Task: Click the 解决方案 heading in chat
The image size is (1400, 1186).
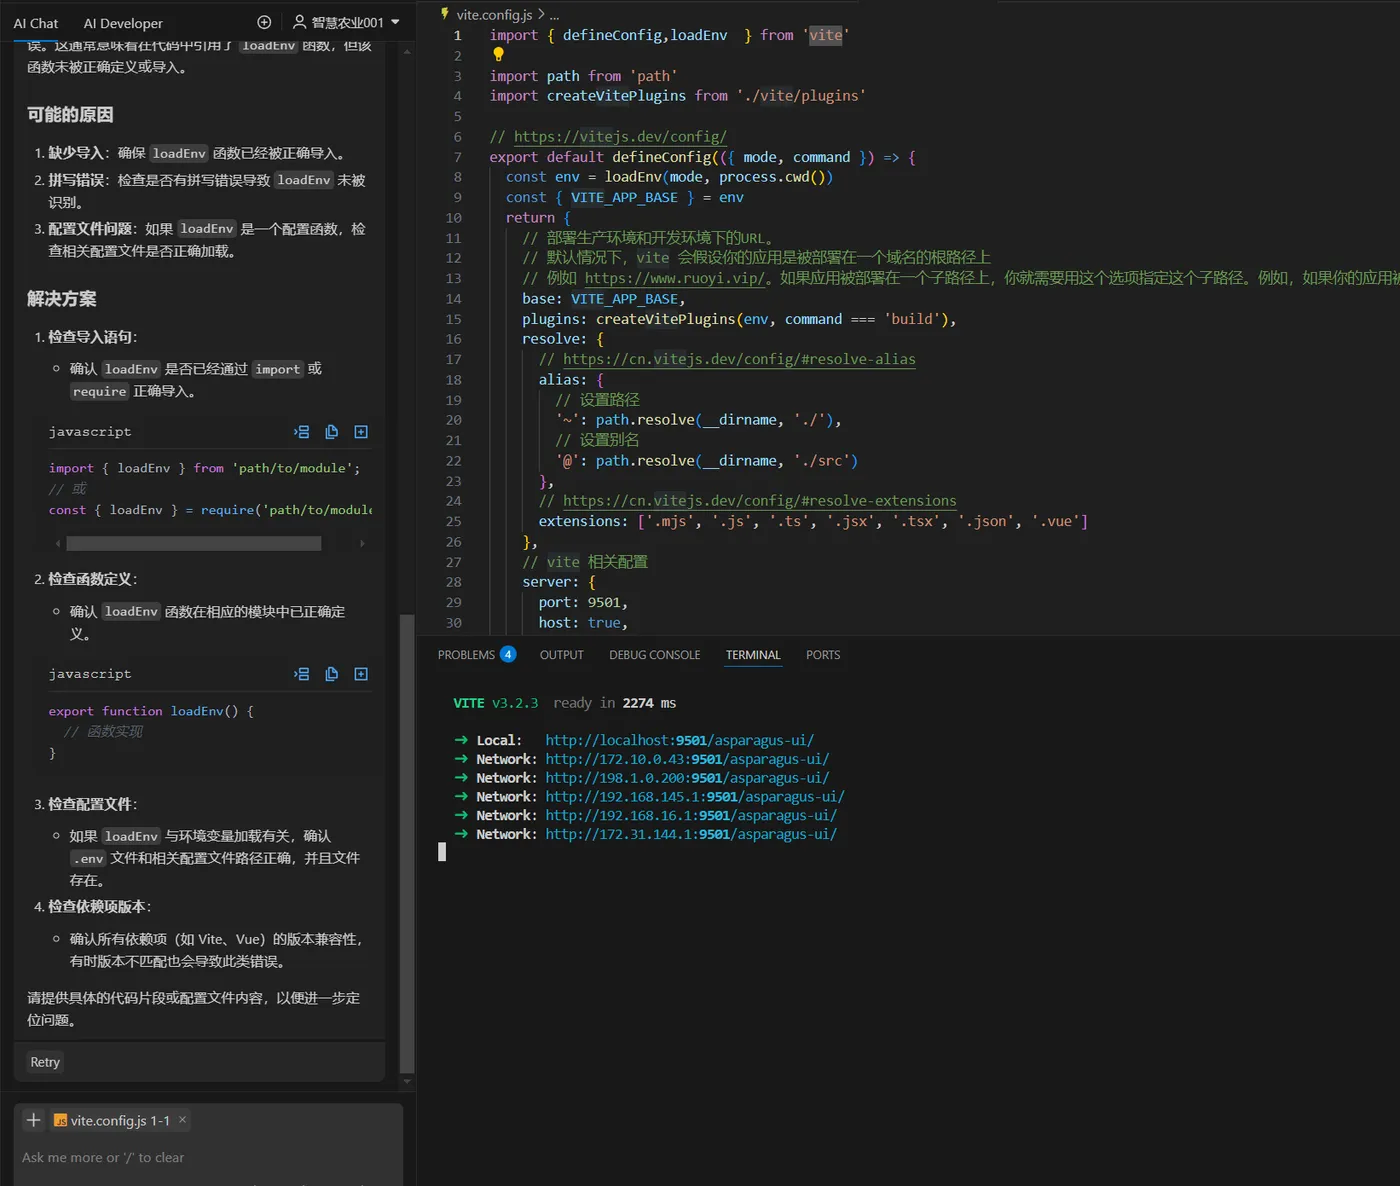Action: point(62,299)
